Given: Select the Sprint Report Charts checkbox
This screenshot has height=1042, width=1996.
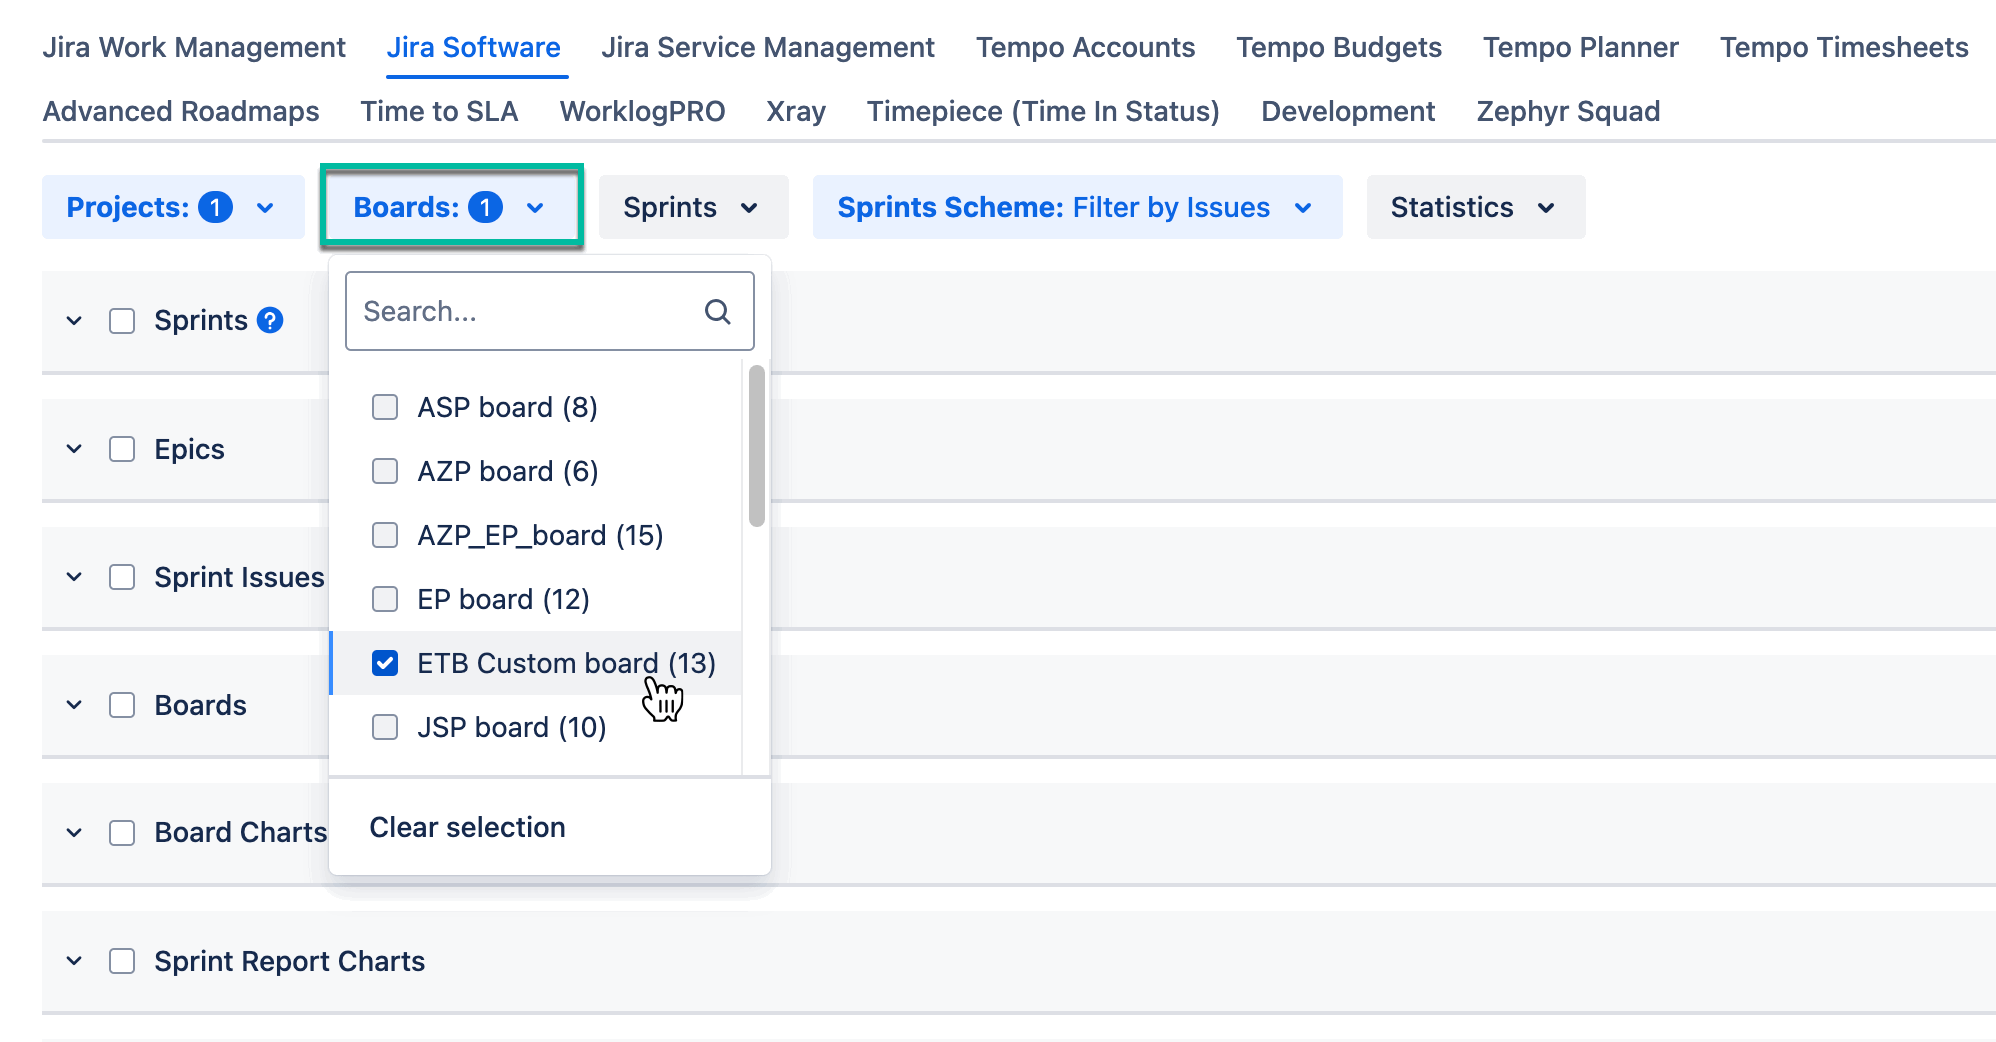Looking at the screenshot, I should click(x=121, y=961).
